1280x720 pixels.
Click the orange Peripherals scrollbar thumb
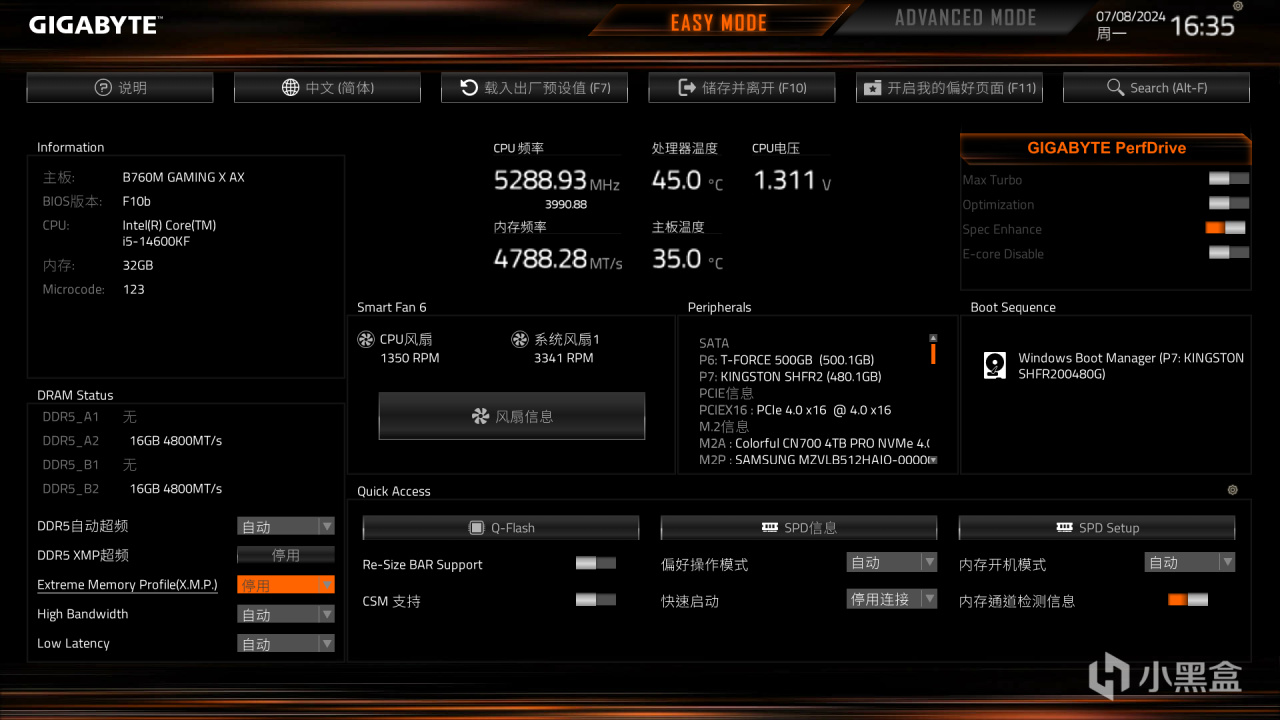tap(933, 354)
